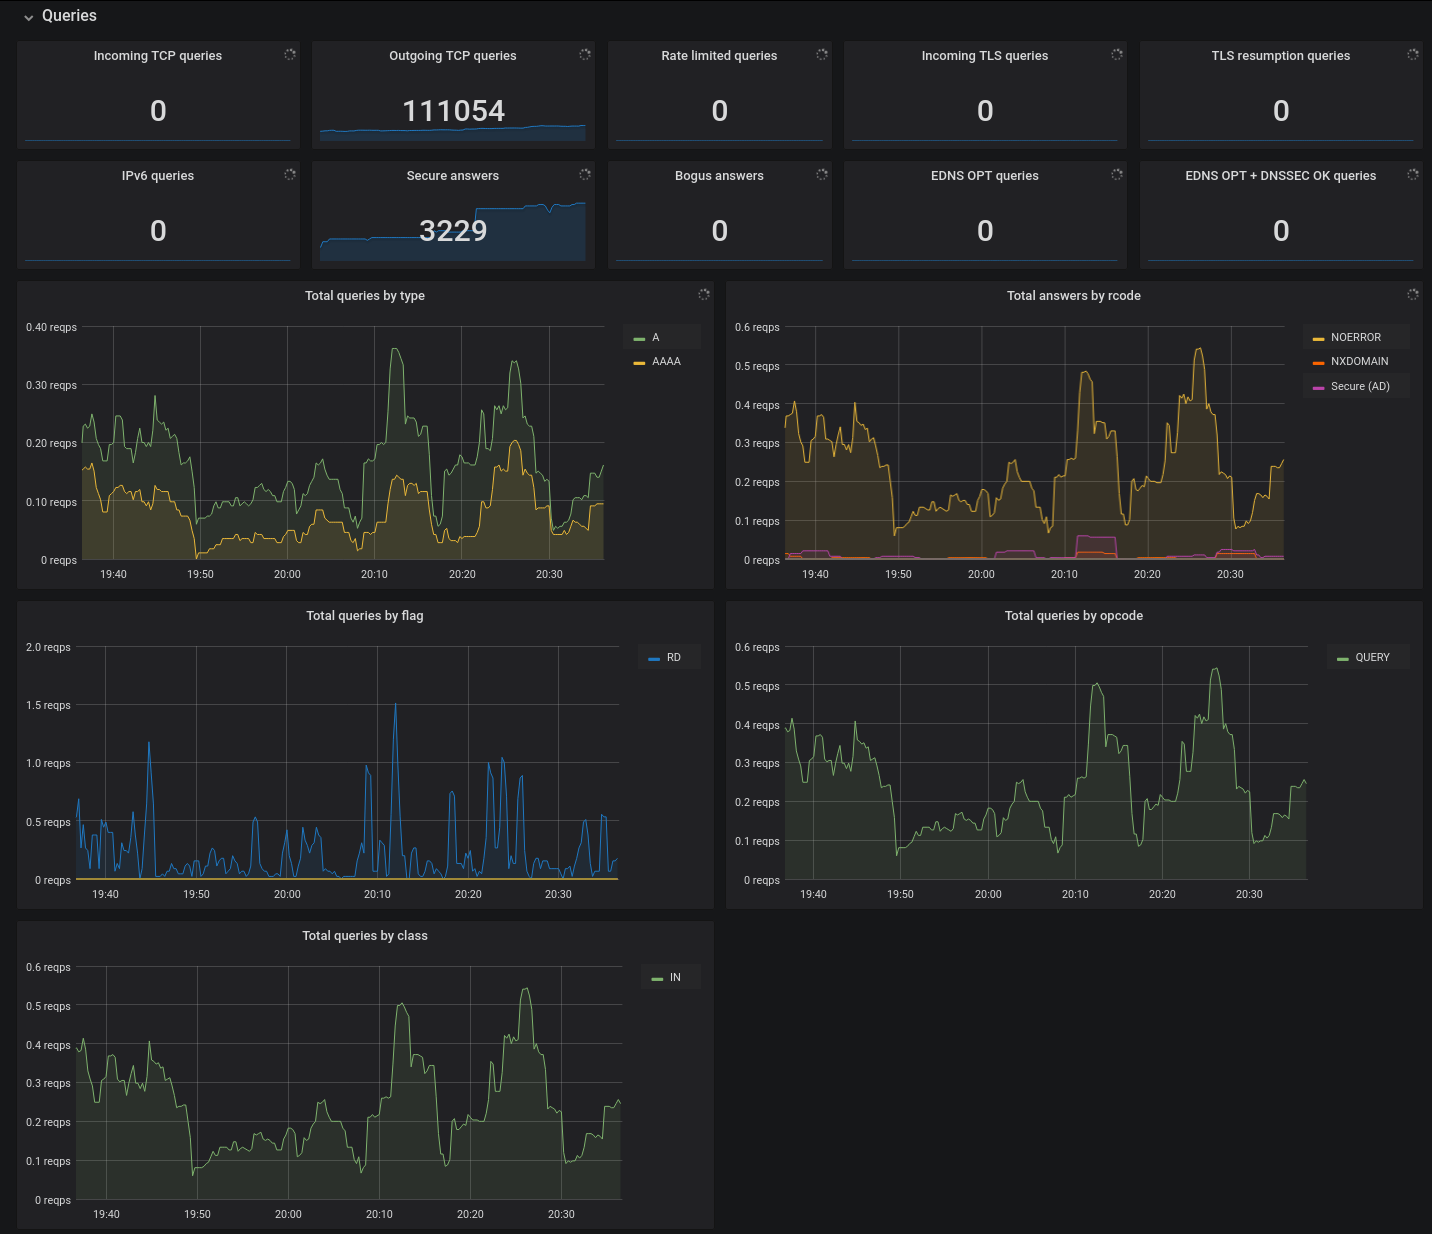Image resolution: width=1432 pixels, height=1234 pixels.
Task: Click the loading spinner on EDNS OPT queries
Action: 1117,174
